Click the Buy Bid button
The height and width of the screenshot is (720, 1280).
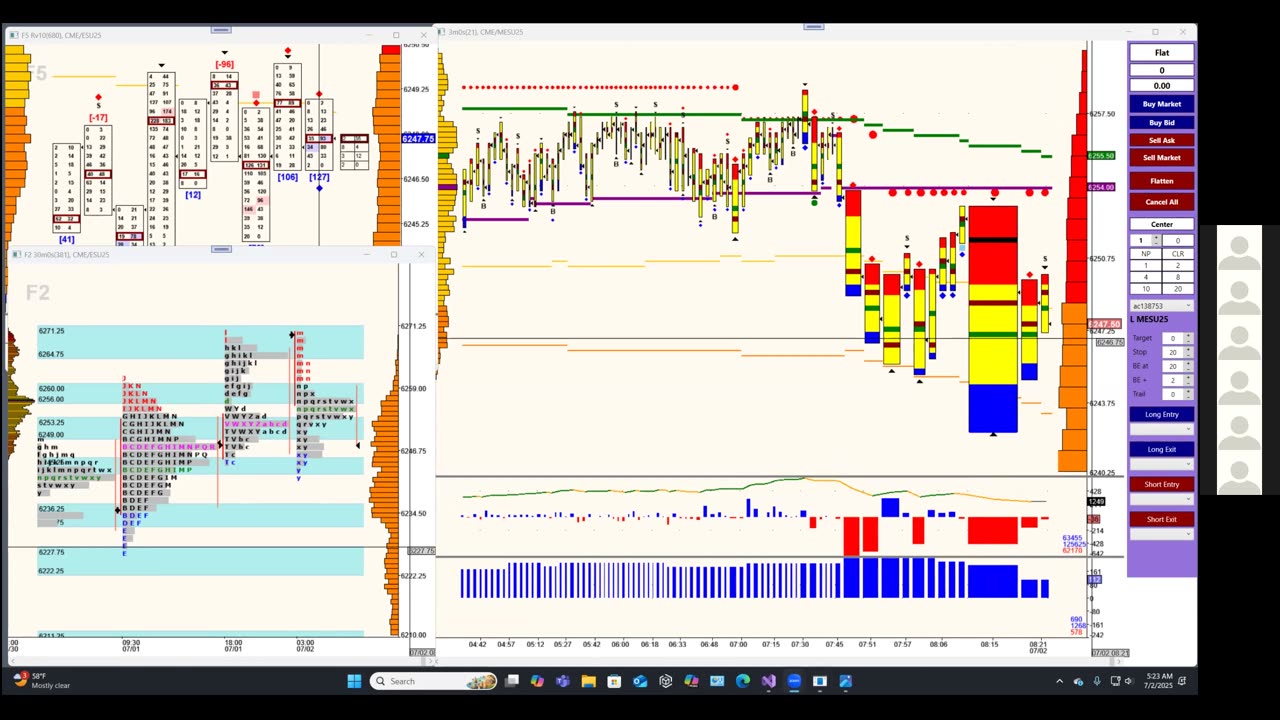(x=1162, y=123)
